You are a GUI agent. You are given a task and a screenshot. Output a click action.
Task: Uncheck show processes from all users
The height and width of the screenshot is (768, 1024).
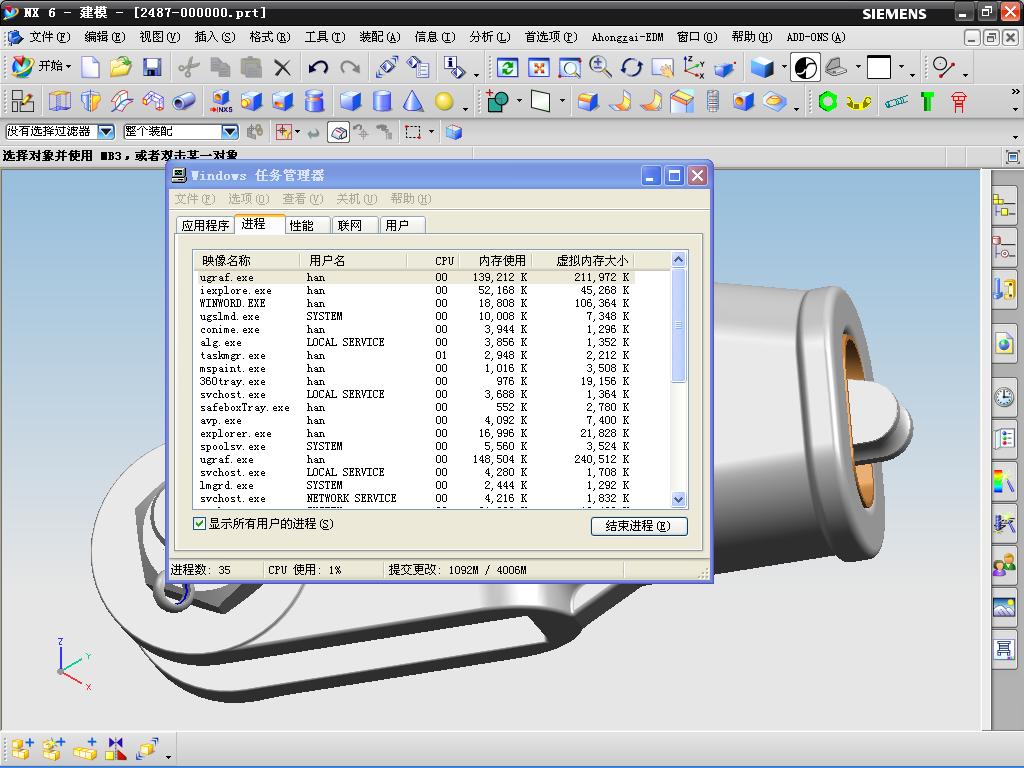point(200,524)
